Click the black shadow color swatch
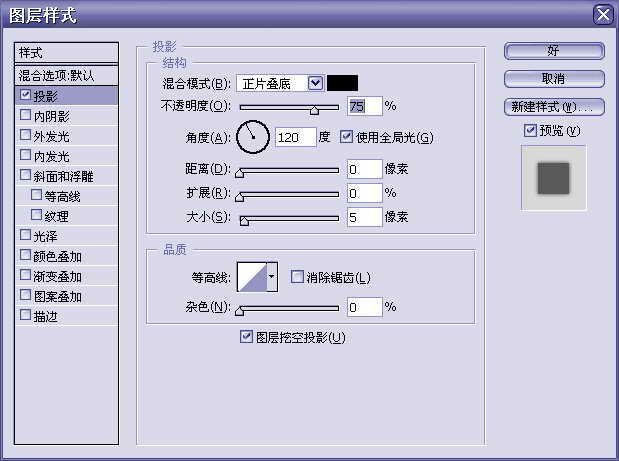 coord(342,83)
